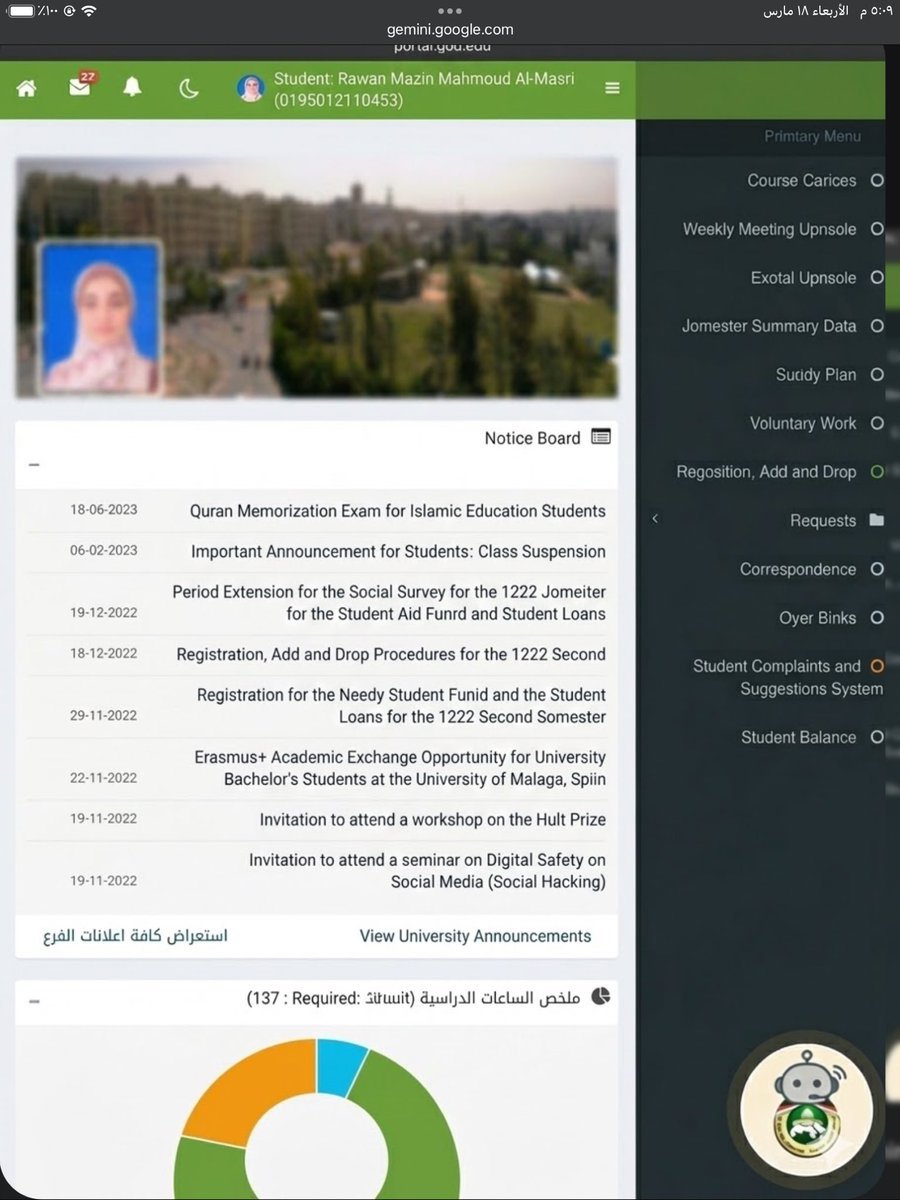
Task: Open Suddy Plan menu item
Action: [x=816, y=375]
